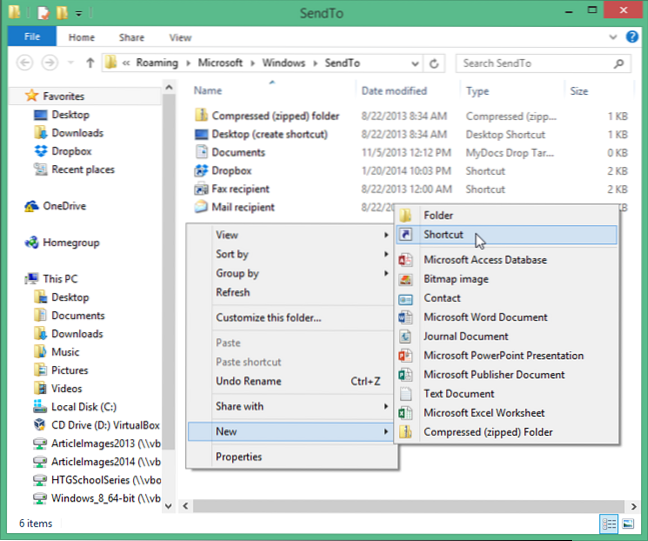
Task: Expand the Sort by submenu
Action: (232, 254)
